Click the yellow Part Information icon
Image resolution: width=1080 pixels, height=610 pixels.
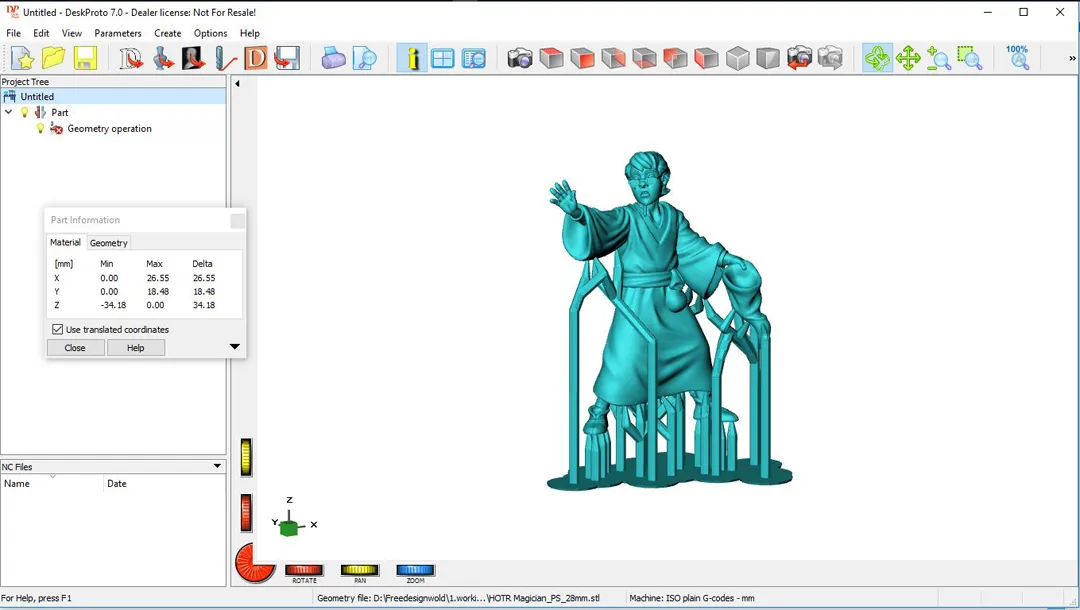tap(411, 58)
